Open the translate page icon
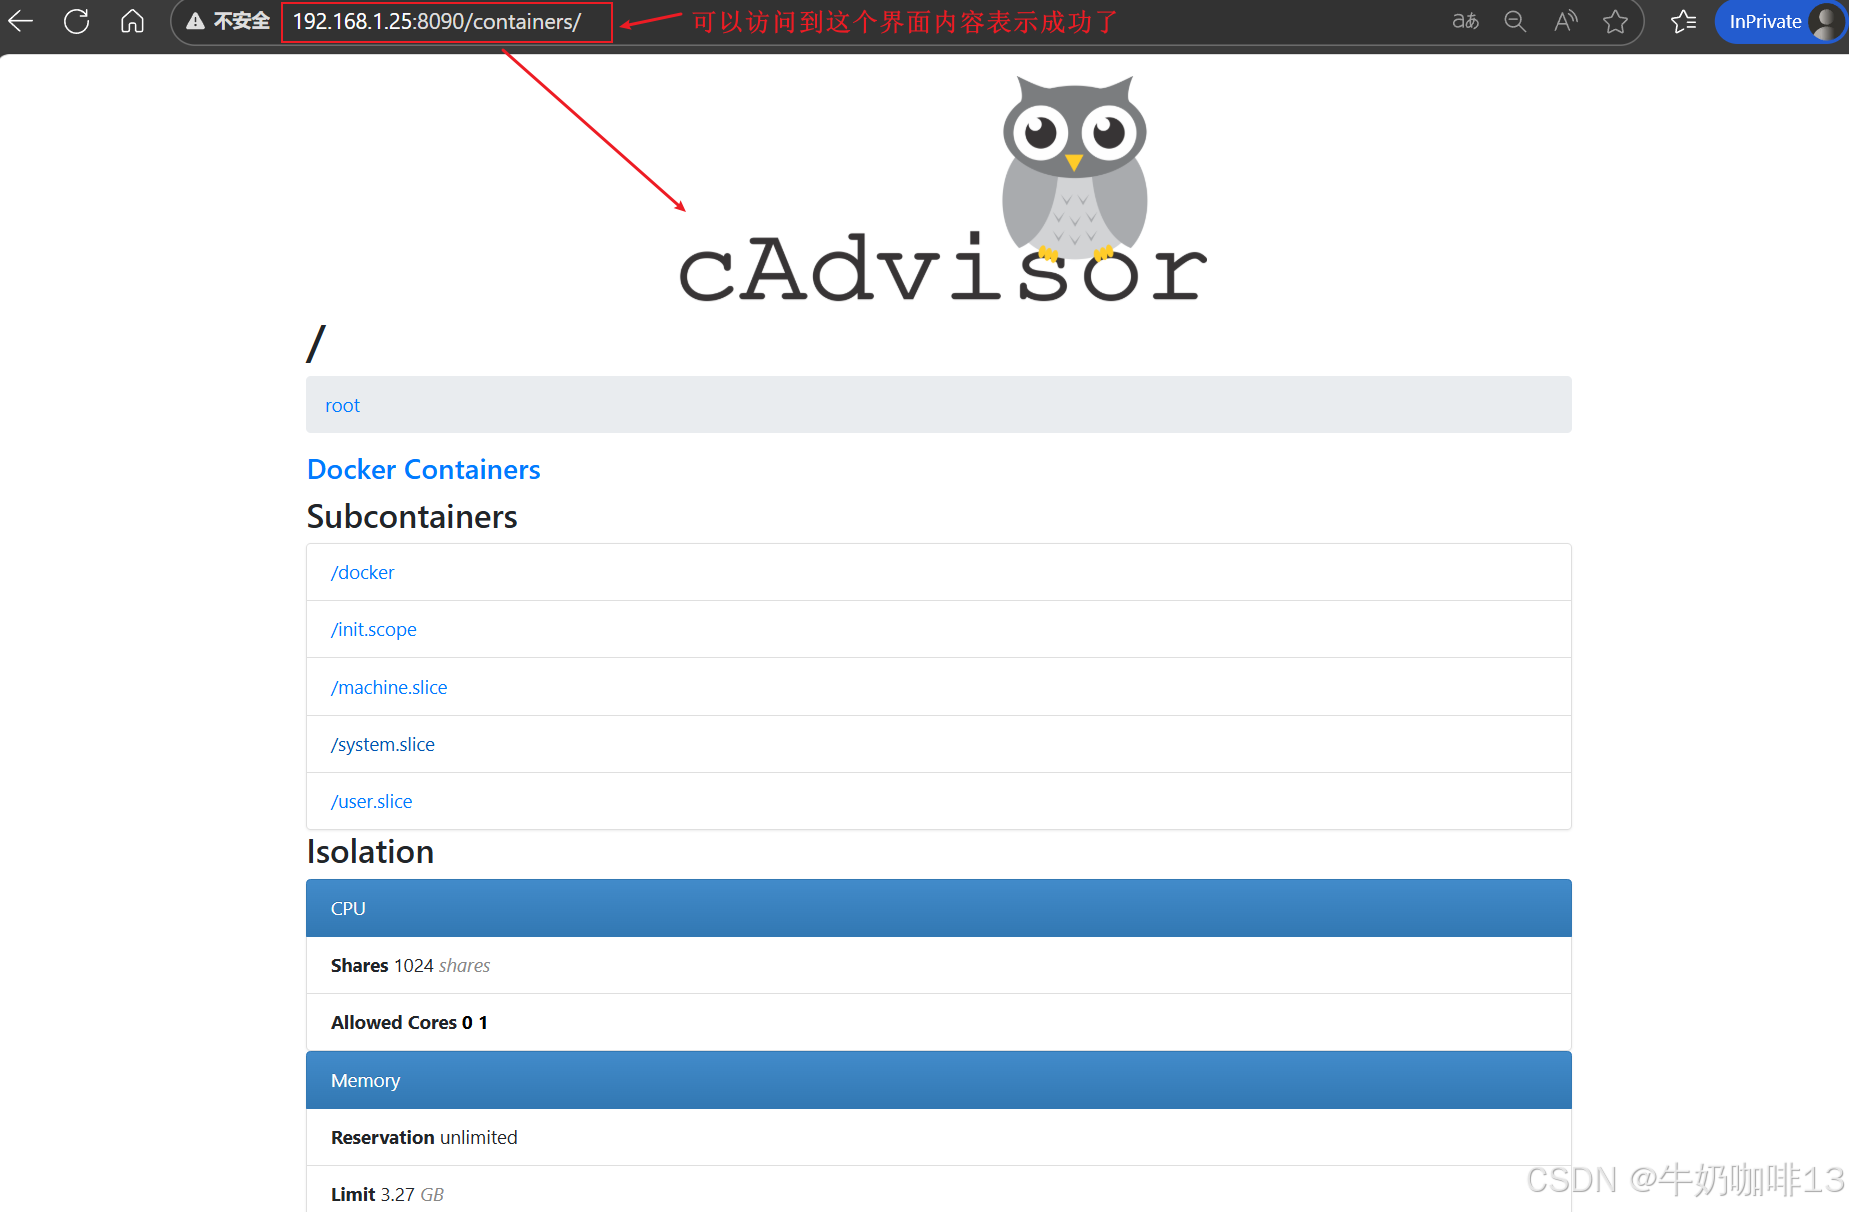 (x=1465, y=21)
